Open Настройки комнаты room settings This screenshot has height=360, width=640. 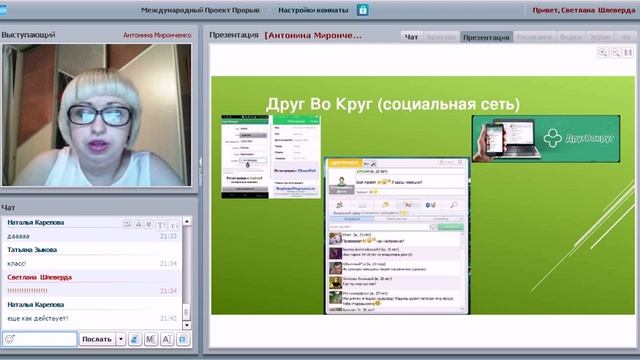point(313,10)
